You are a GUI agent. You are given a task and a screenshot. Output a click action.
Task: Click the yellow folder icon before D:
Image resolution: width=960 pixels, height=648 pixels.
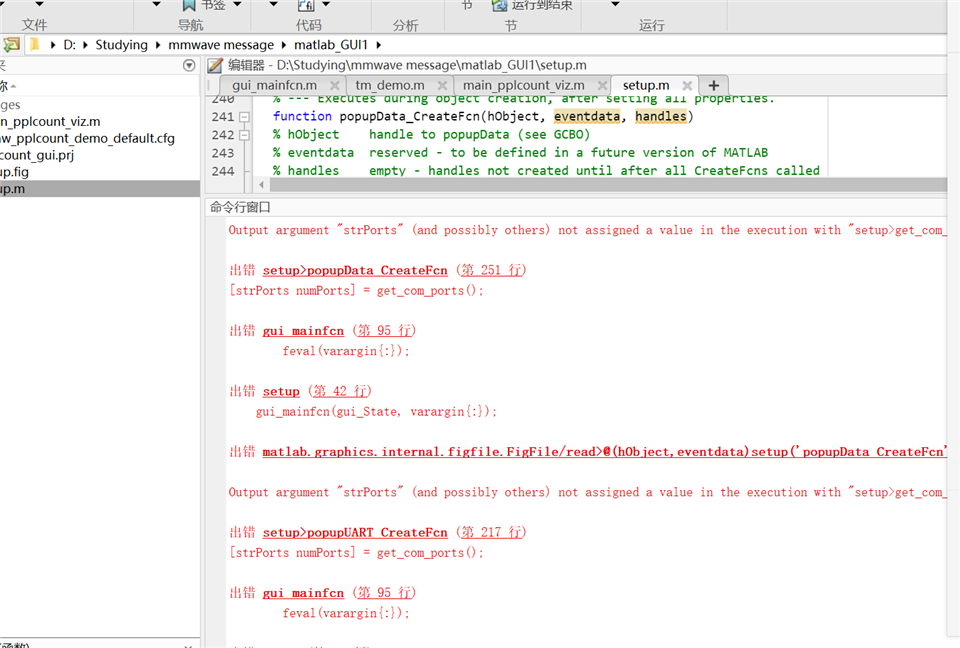(35, 44)
